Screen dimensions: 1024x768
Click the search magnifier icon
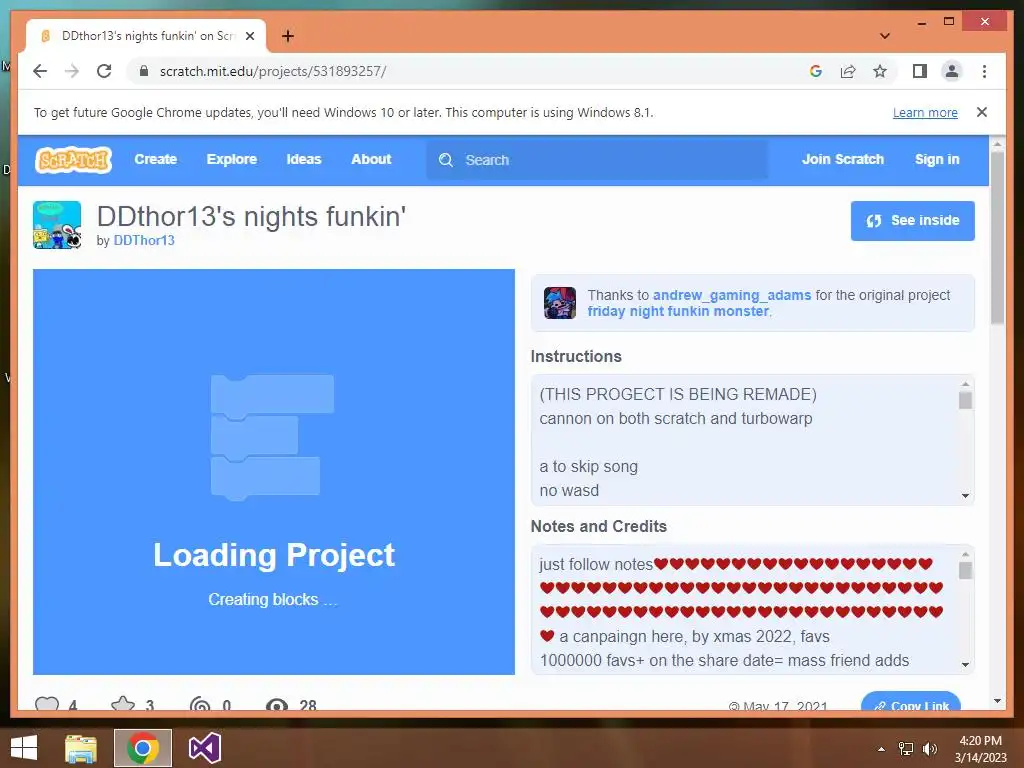(445, 160)
